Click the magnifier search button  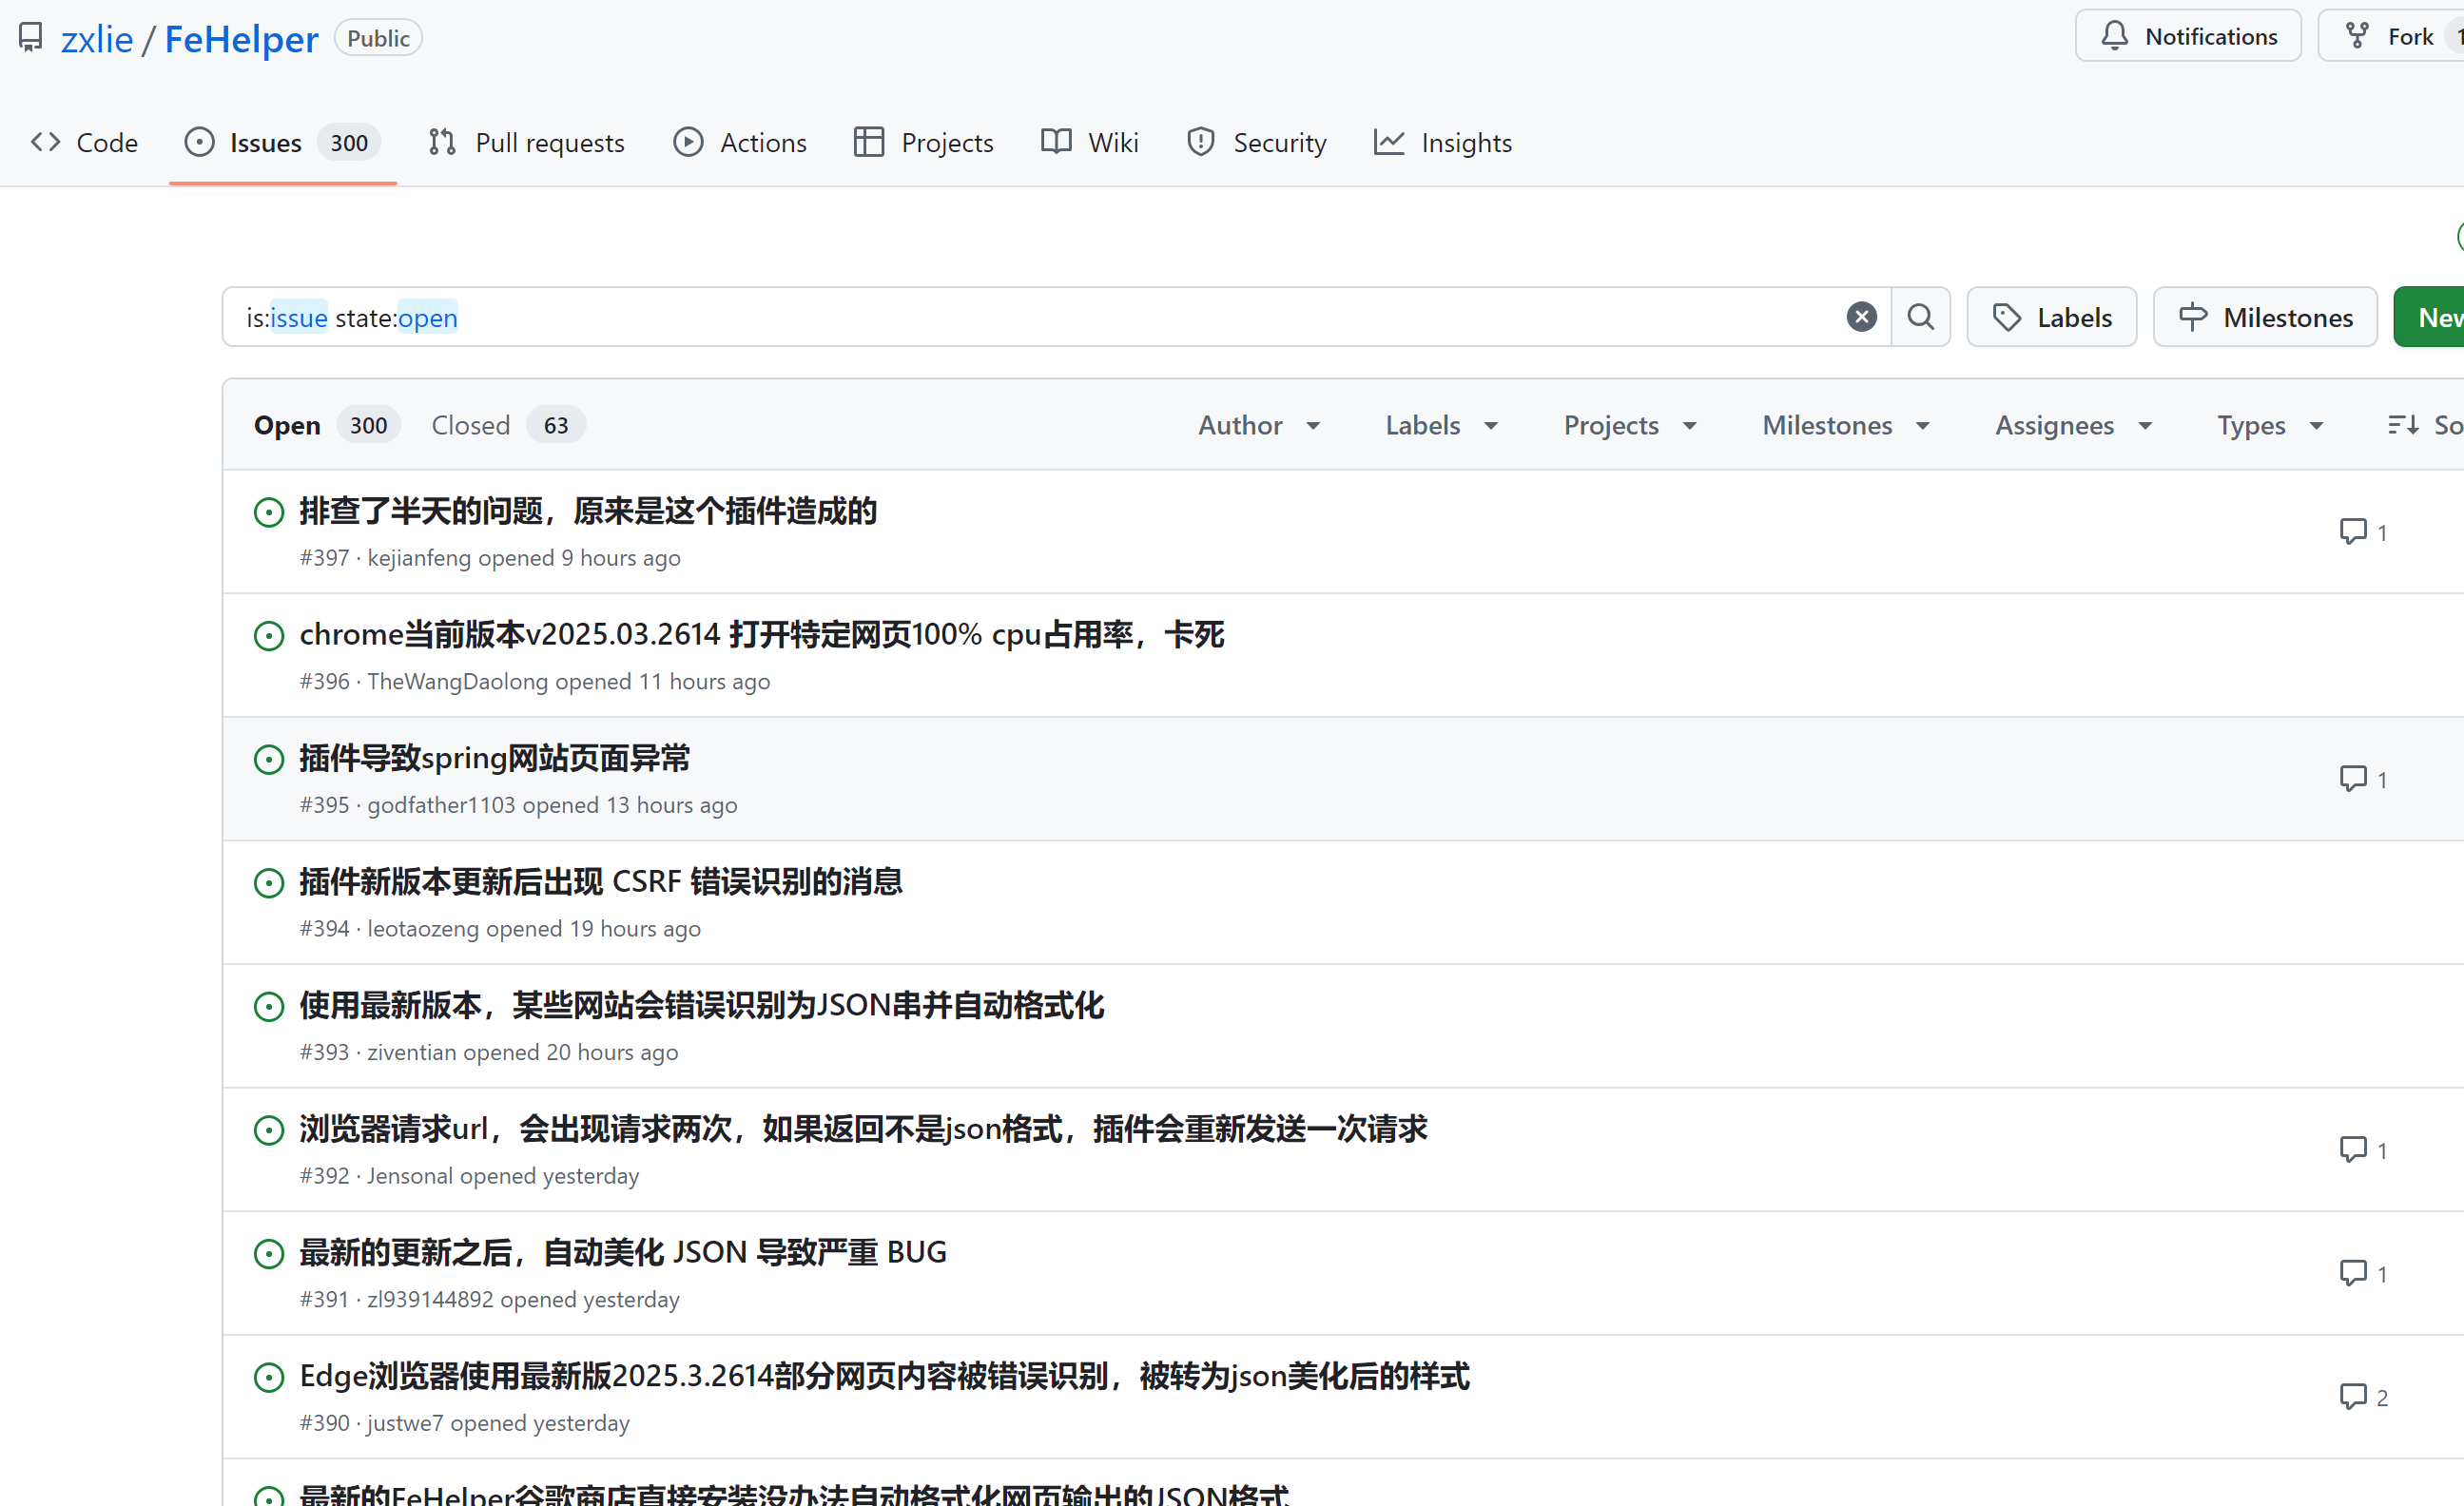coord(1920,317)
